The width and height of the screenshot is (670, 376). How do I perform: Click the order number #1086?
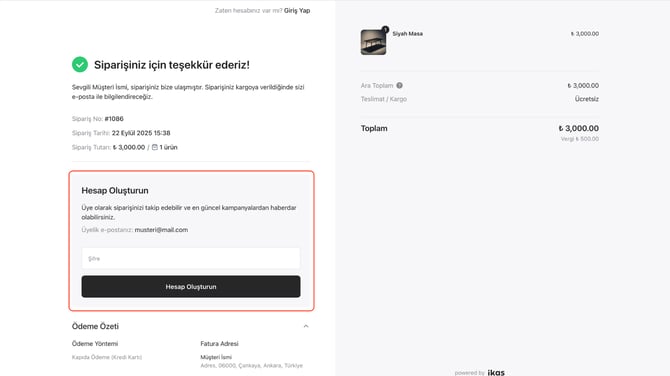tap(114, 119)
